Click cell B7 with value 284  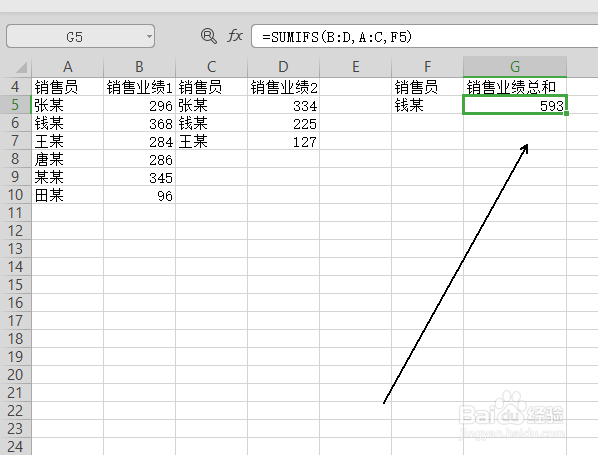tap(140, 141)
